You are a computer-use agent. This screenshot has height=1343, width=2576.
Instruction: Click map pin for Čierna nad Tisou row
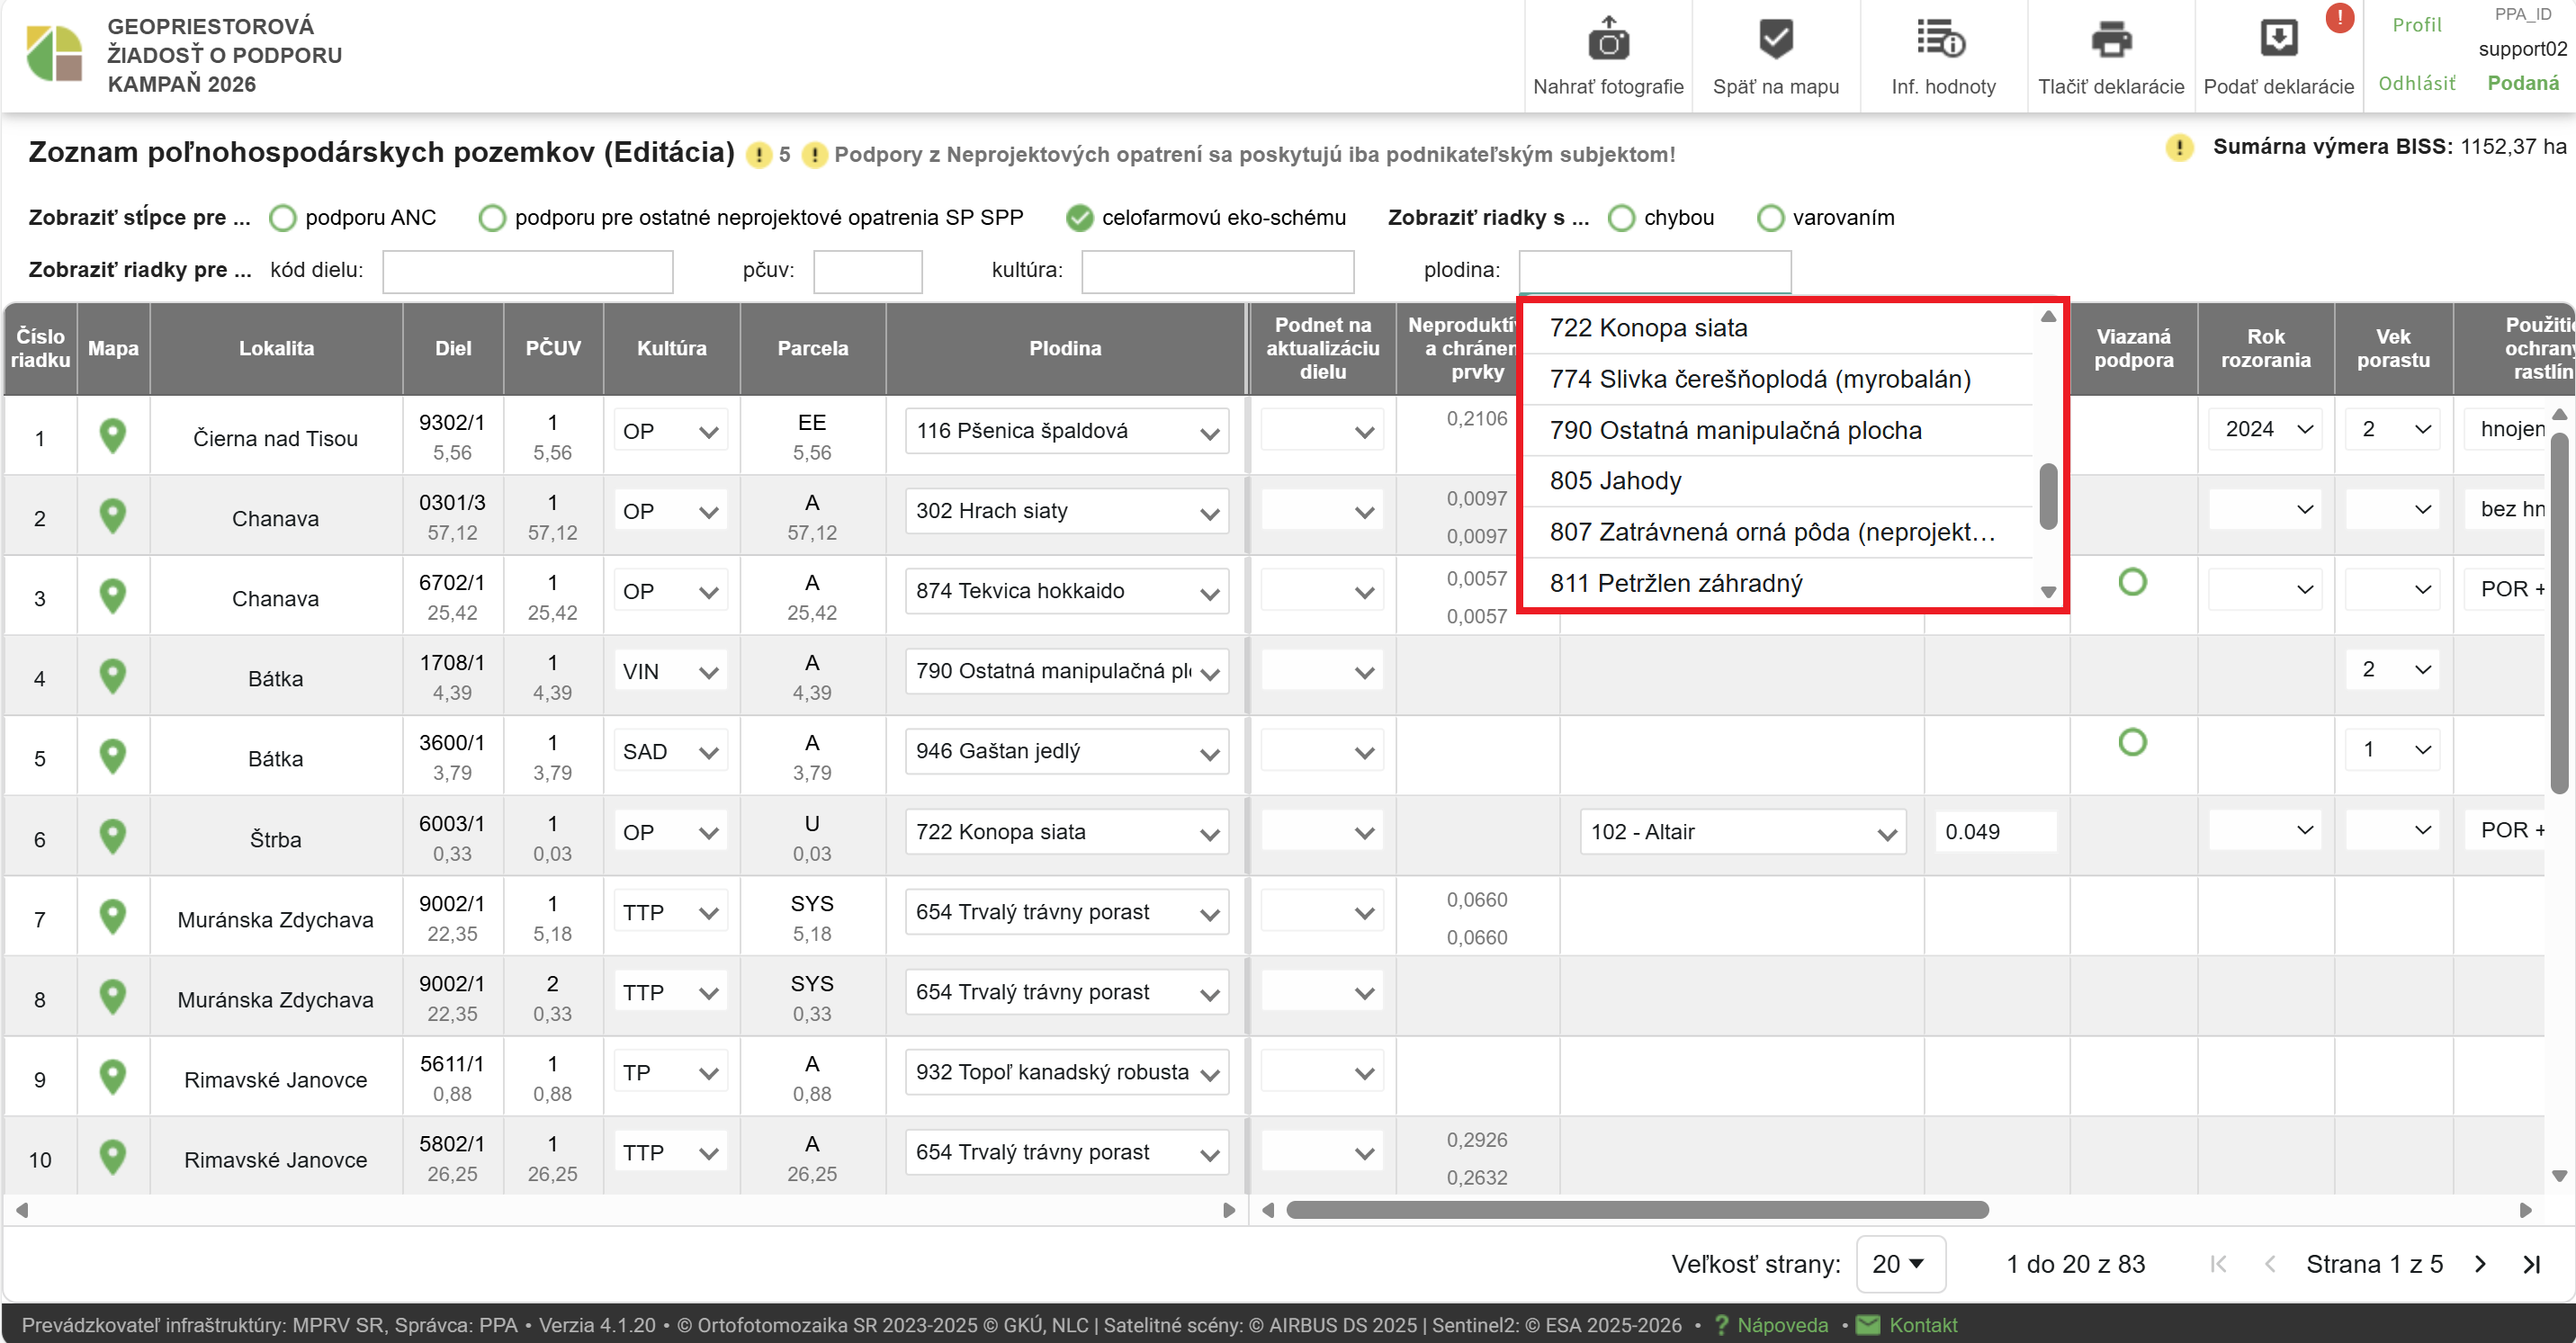click(x=113, y=436)
